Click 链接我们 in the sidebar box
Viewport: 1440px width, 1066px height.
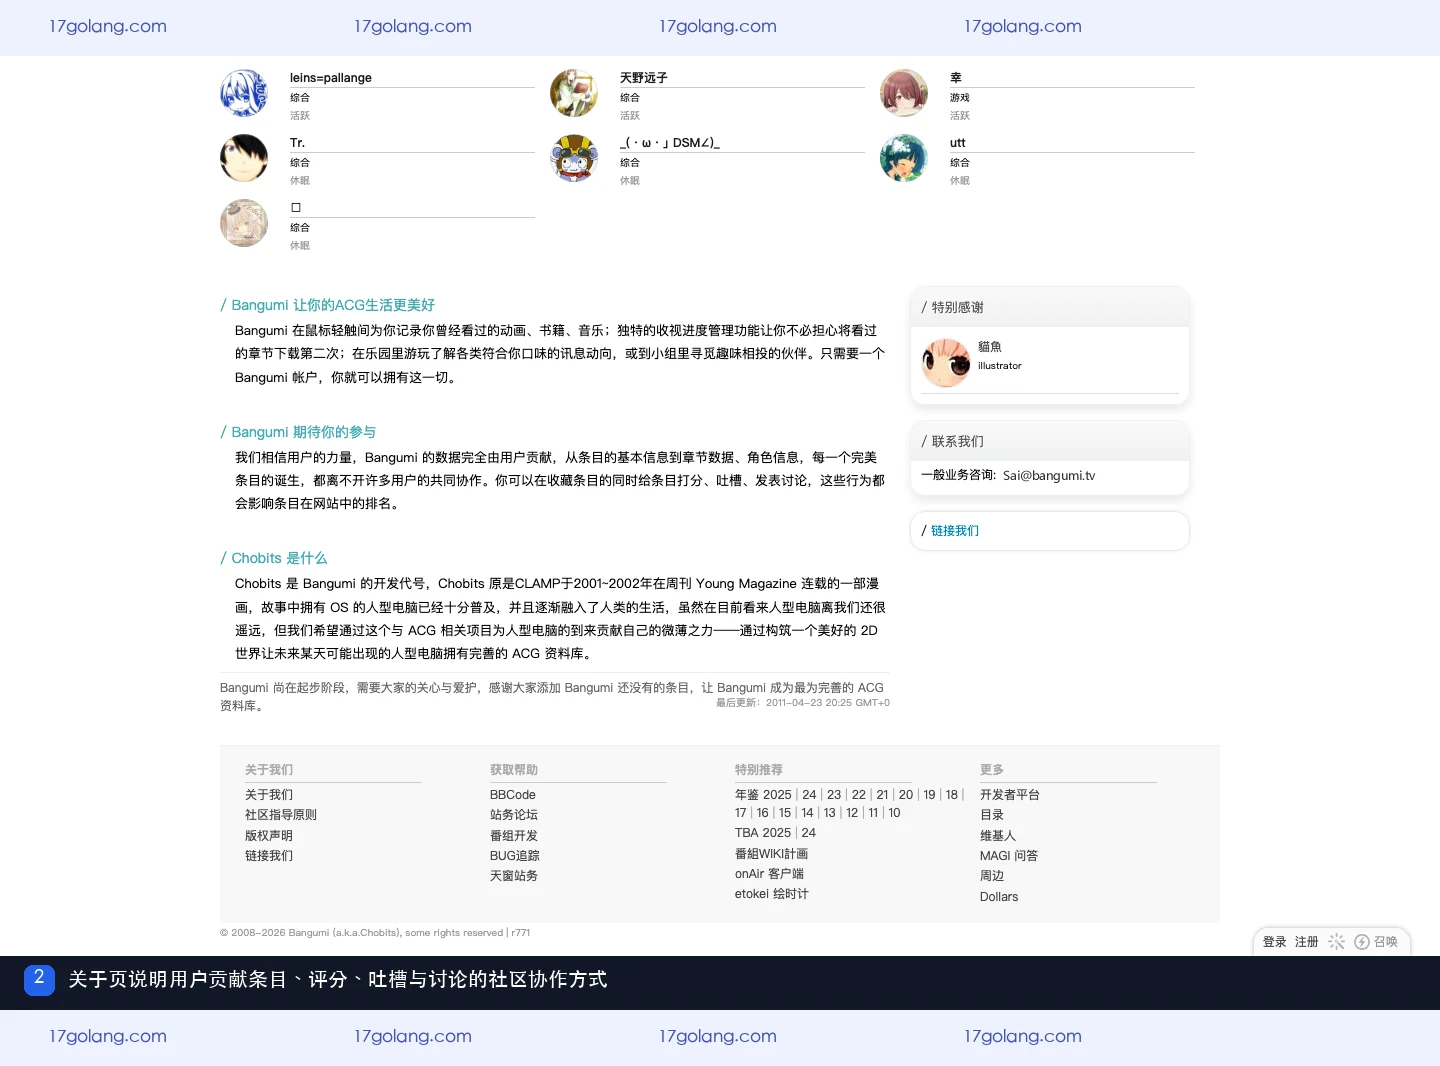tap(955, 531)
